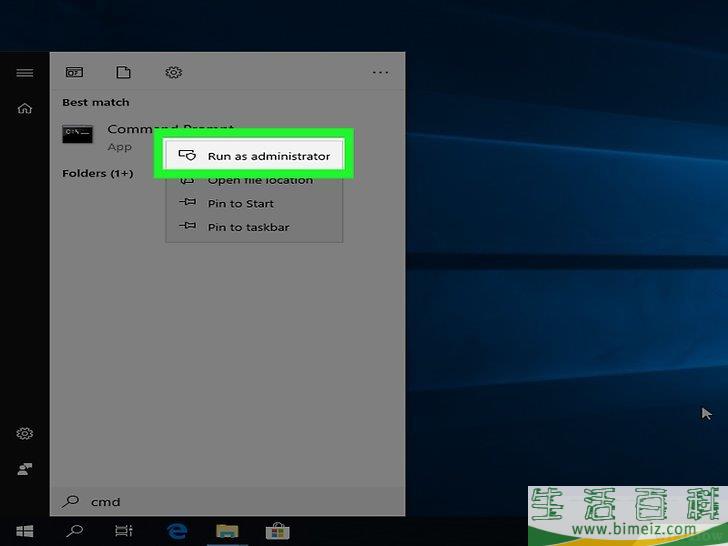
Task: Open the three-dot more options menu
Action: tap(380, 73)
